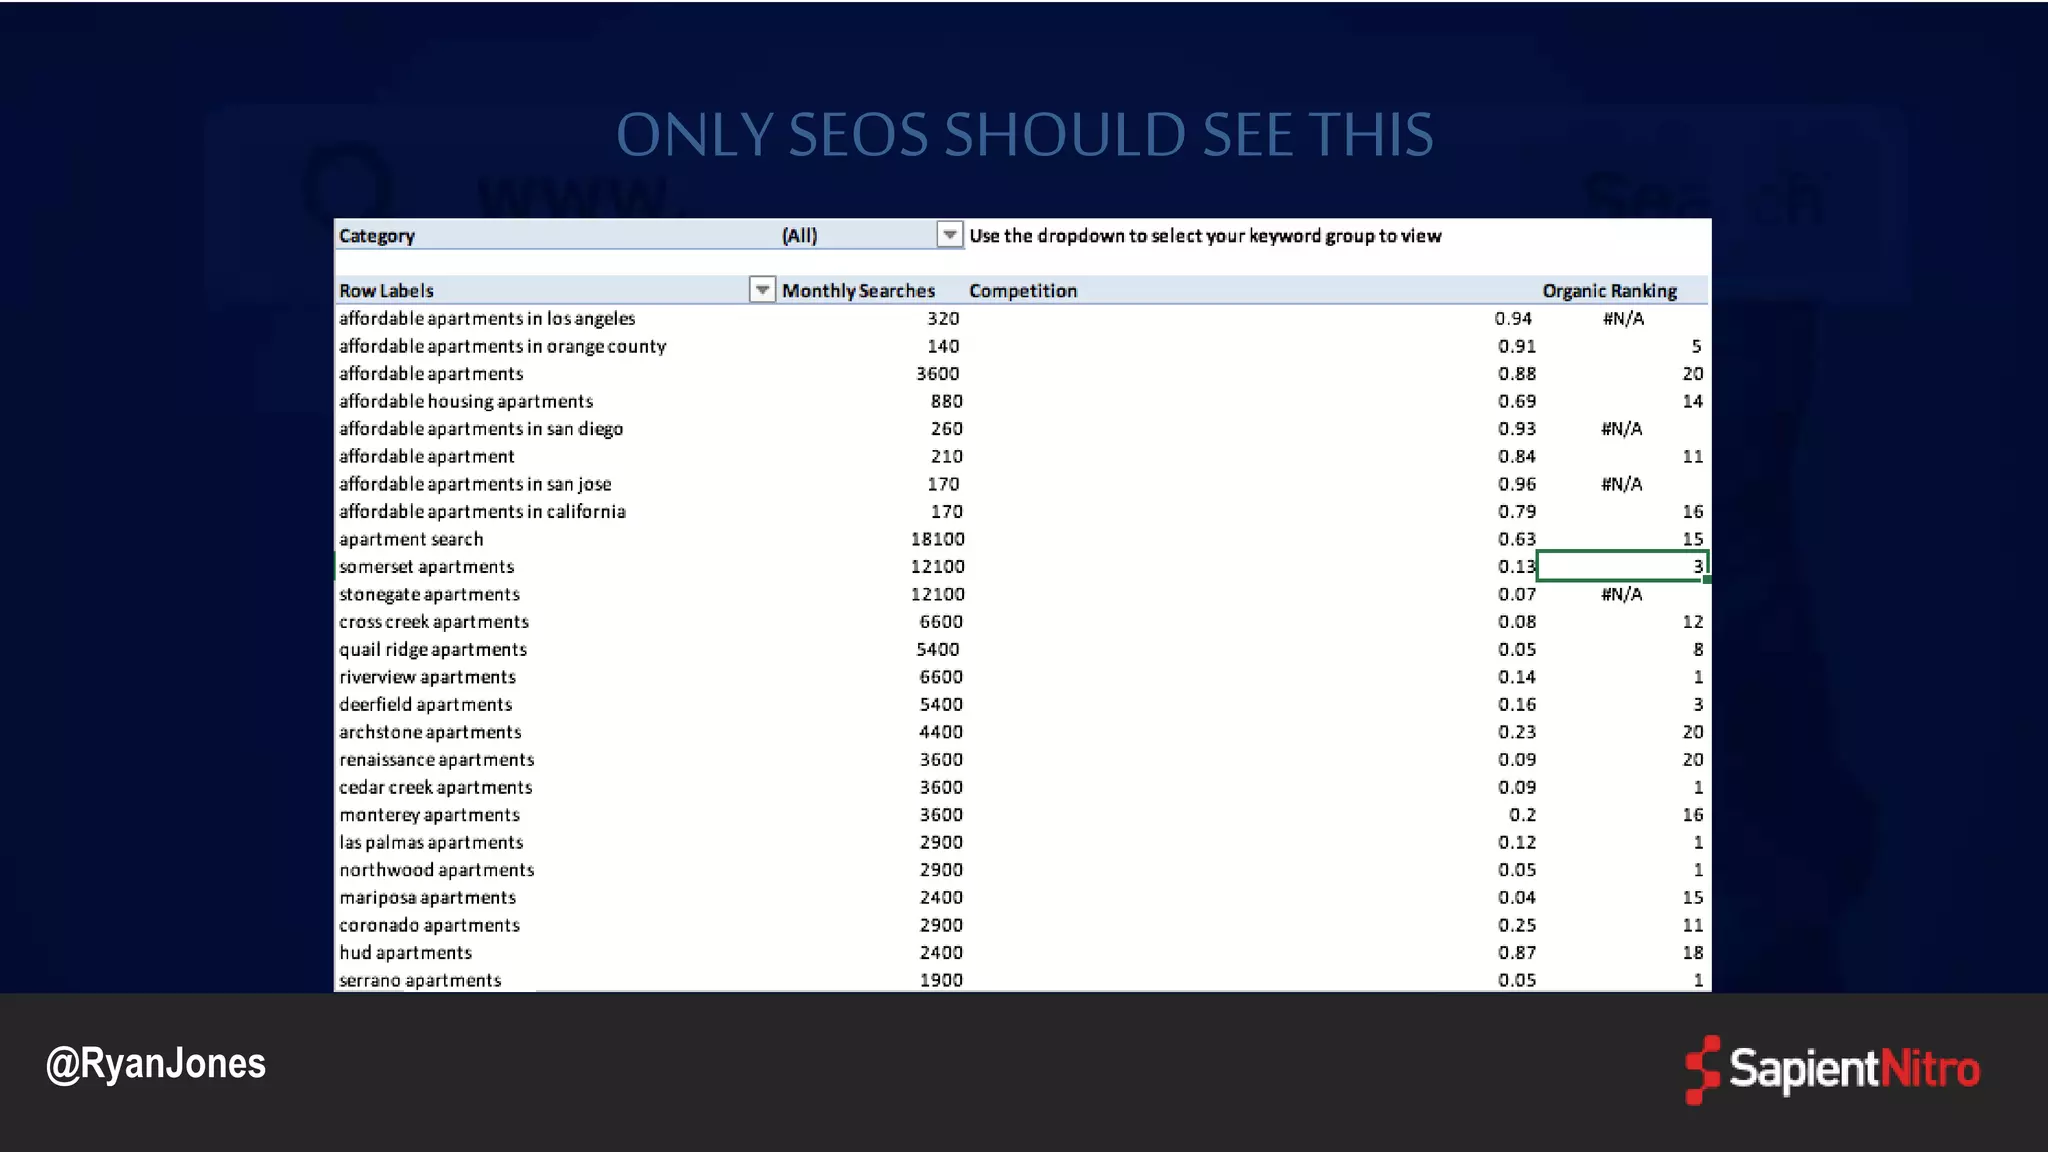Click the dropdown instruction text cell
Viewport: 2048px width, 1152px height.
click(1205, 236)
